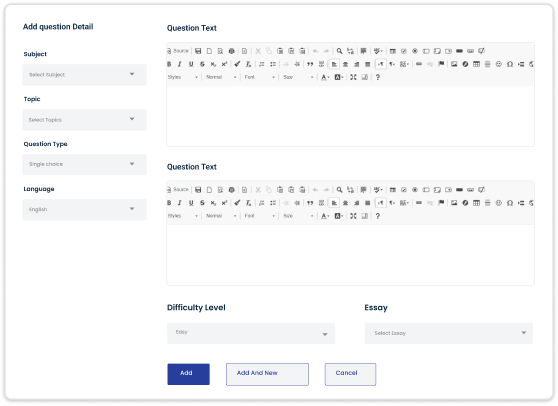
Task: Open Preview in upper editor toolbar
Action: [x=220, y=51]
